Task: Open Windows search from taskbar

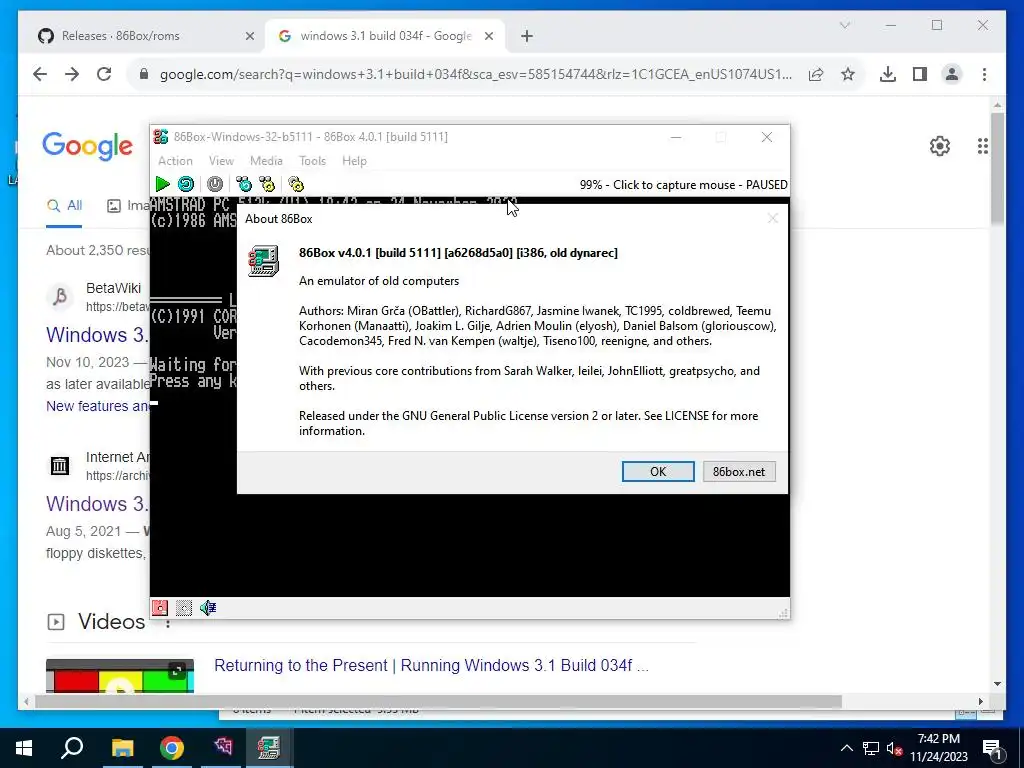Action: click(x=72, y=748)
